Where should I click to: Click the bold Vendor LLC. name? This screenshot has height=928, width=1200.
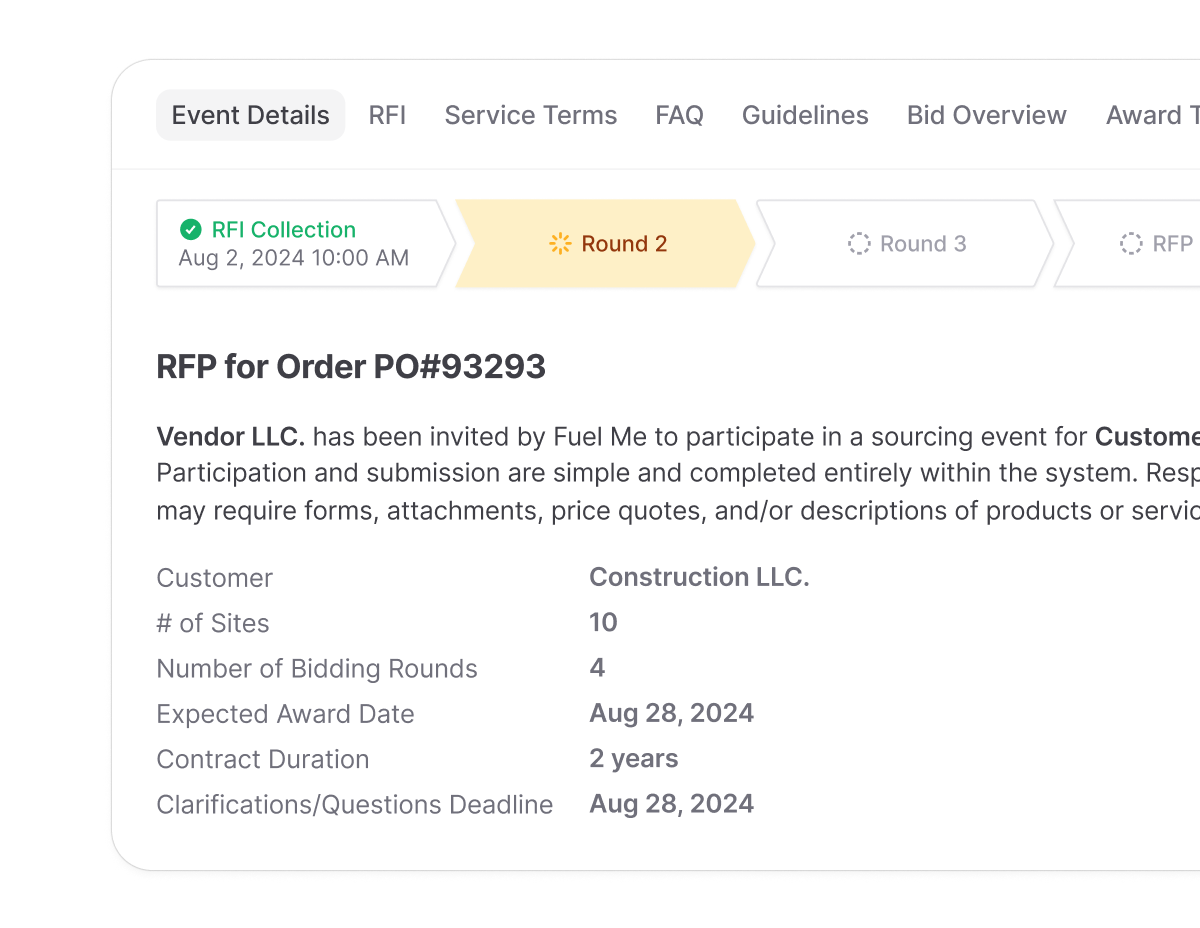(231, 437)
